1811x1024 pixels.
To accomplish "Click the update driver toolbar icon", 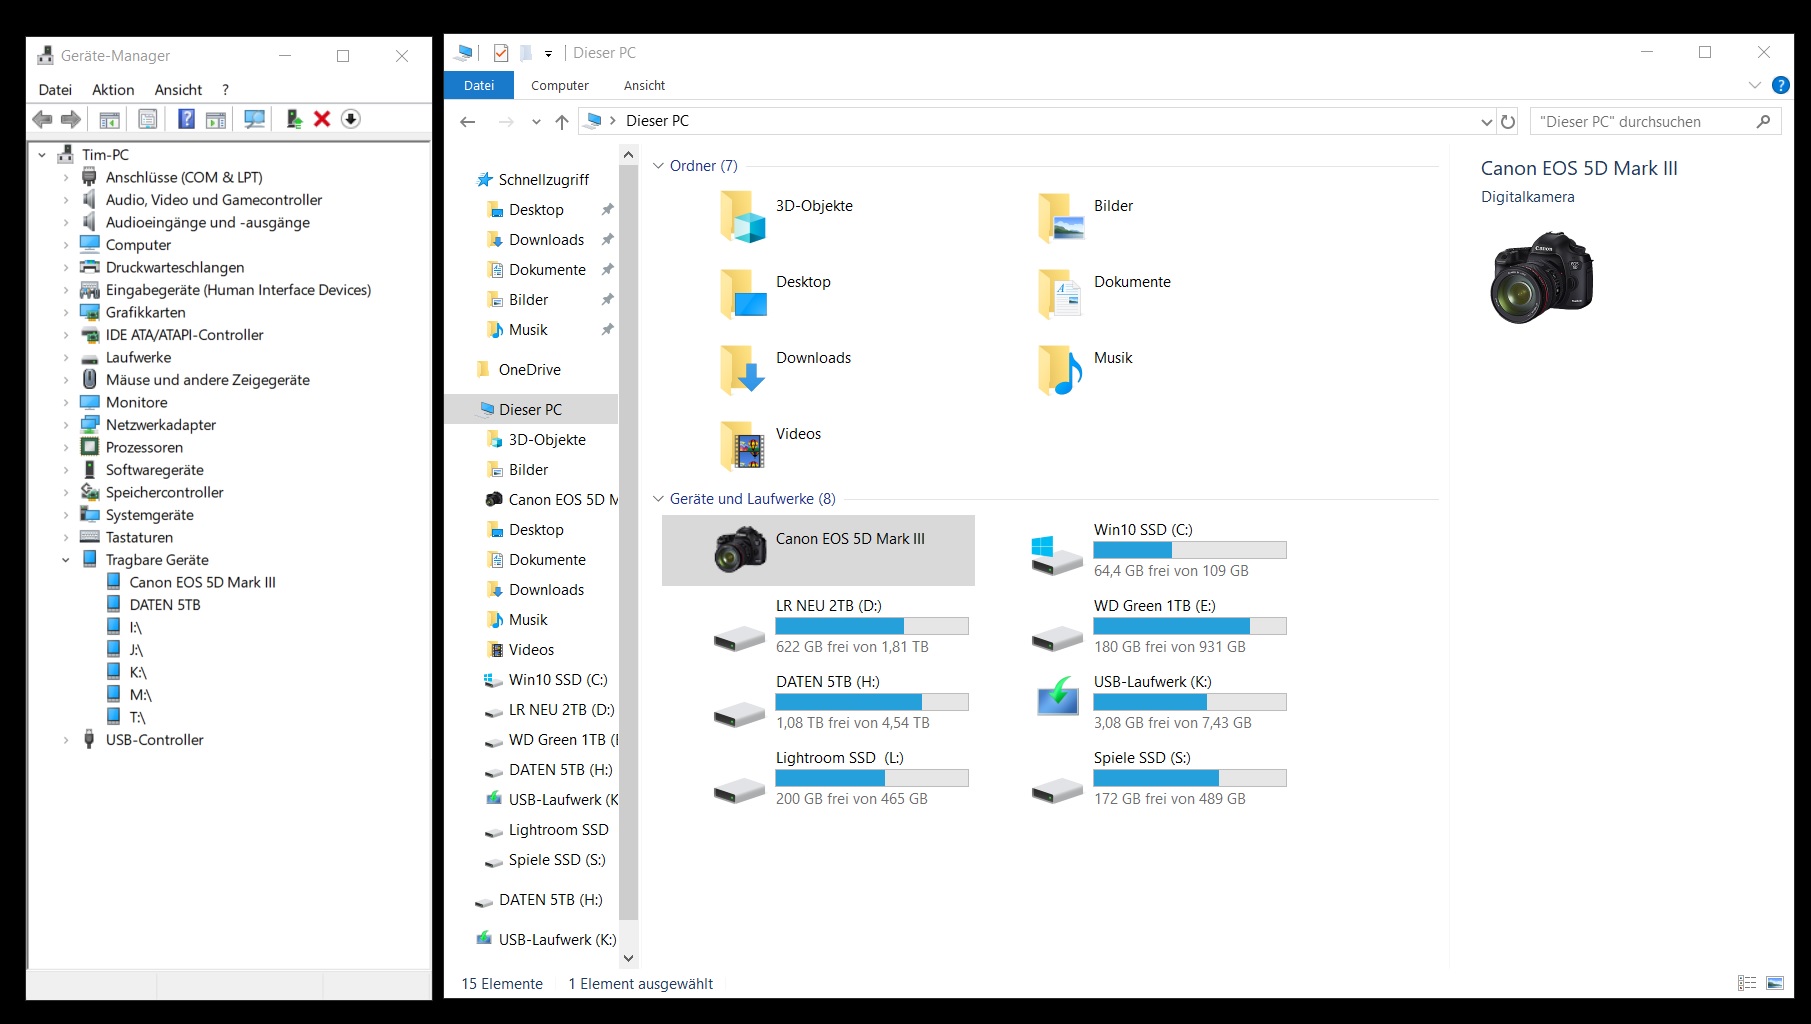I will pyautogui.click(x=294, y=119).
